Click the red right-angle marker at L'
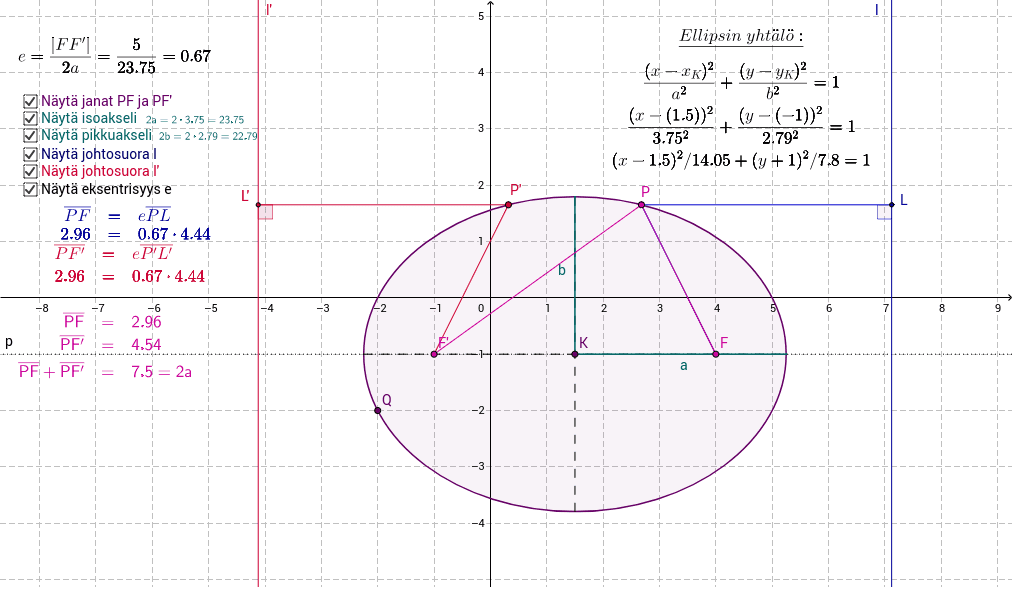The height and width of the screenshot is (589, 1014). coord(266,212)
